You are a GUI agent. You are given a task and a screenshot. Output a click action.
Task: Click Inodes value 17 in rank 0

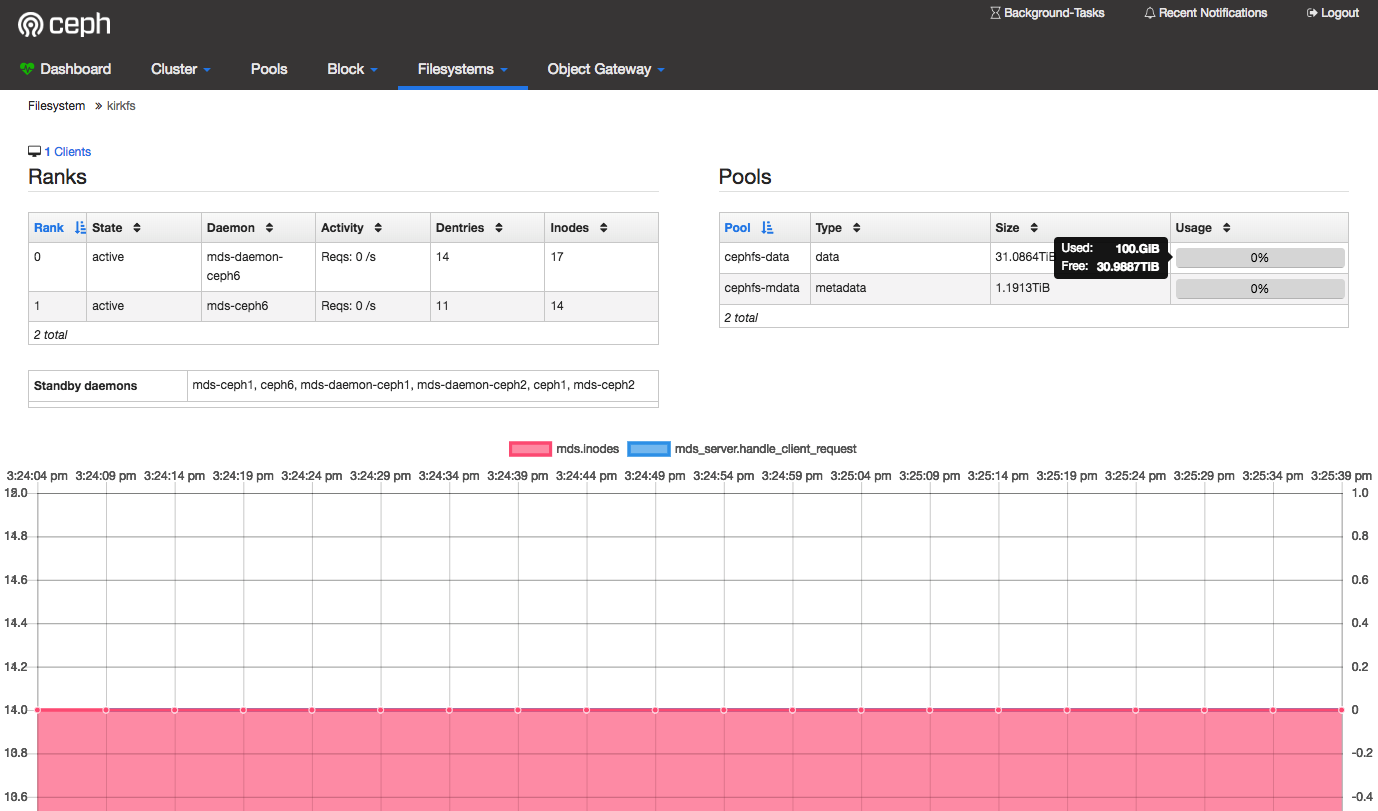(x=557, y=257)
